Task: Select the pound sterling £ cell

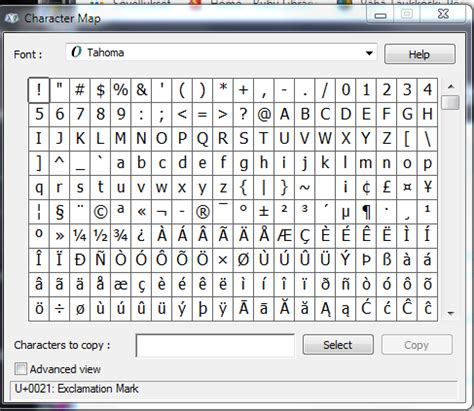Action: pos(386,187)
